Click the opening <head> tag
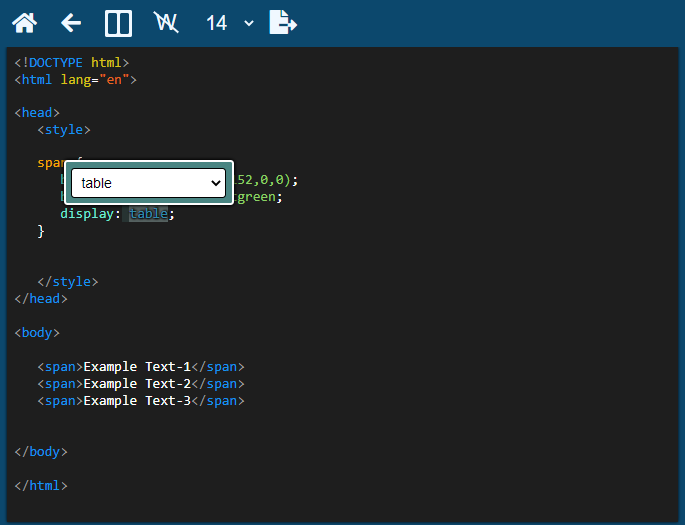This screenshot has height=525, width=685. 37,113
